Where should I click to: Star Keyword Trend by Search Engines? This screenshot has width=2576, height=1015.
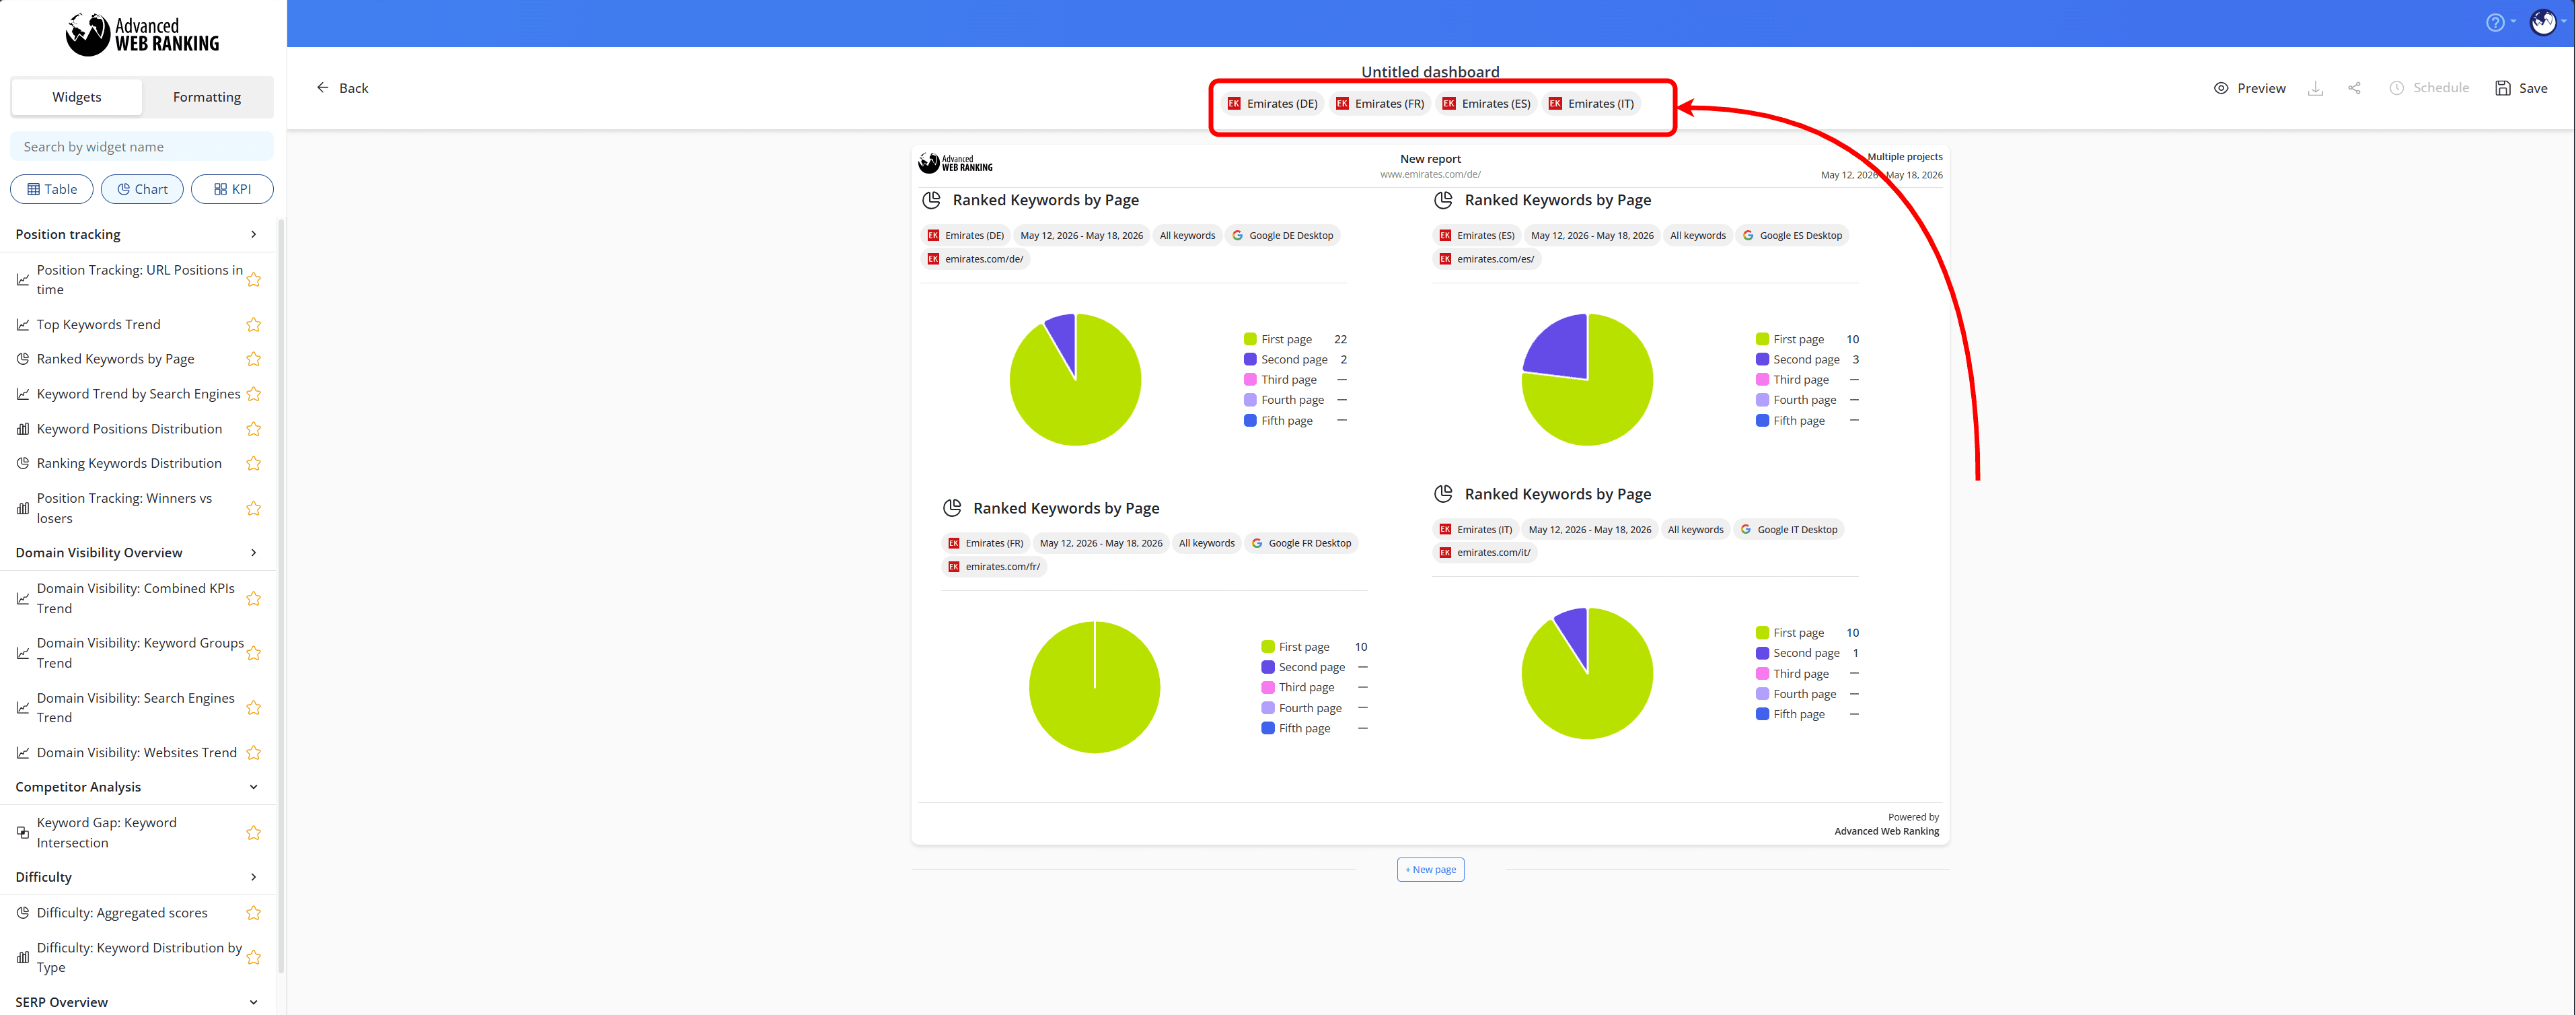[x=254, y=394]
